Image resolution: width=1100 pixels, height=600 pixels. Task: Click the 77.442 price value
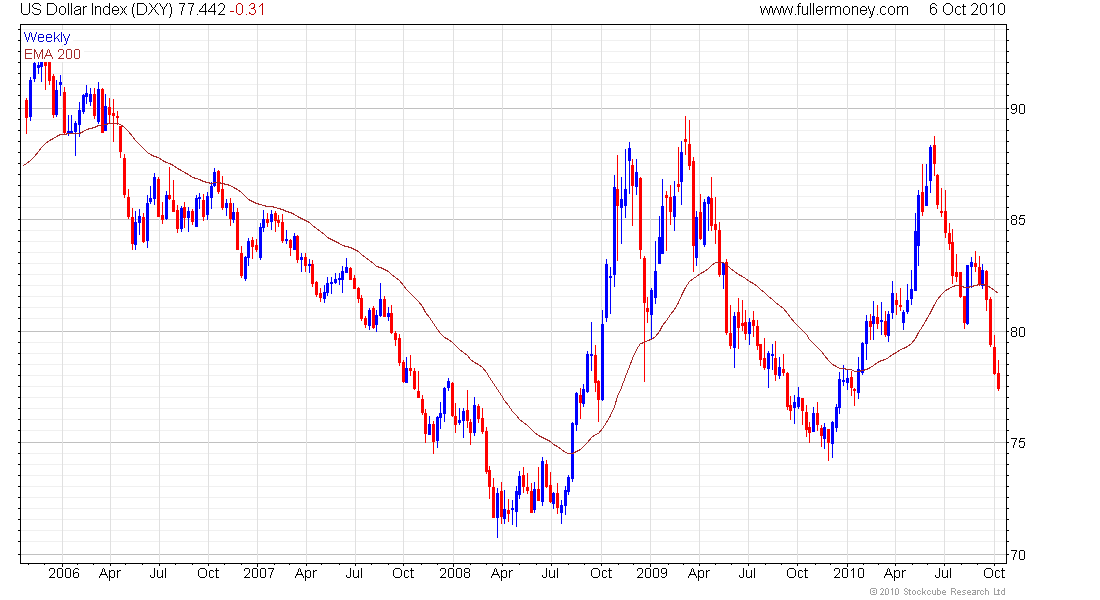point(201,10)
